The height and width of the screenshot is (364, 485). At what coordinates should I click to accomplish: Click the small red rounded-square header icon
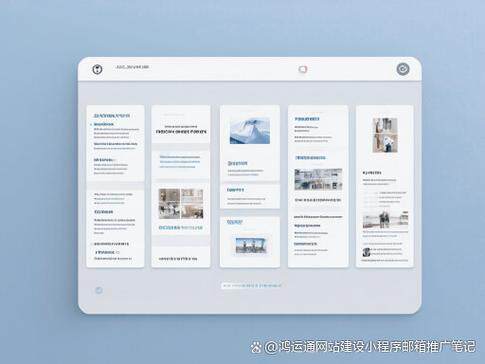(x=303, y=69)
